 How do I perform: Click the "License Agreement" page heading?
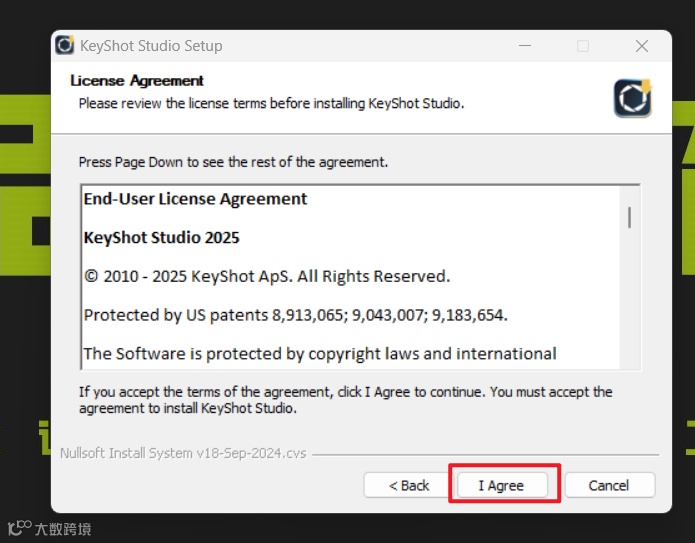137,81
